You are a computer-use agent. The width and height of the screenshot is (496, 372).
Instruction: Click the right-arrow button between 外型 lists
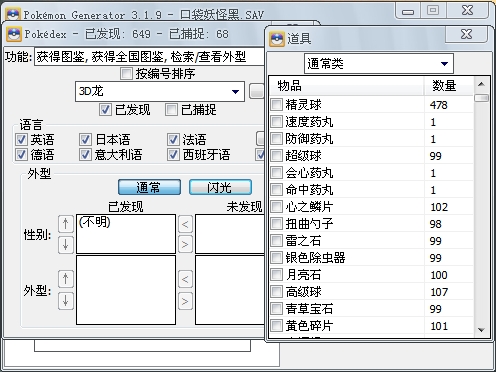(185, 301)
